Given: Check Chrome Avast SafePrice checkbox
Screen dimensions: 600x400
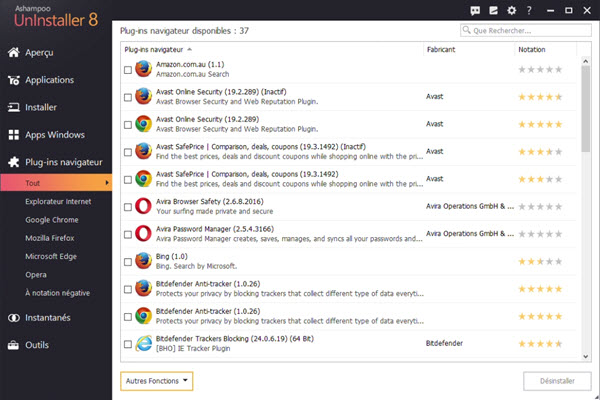Looking at the screenshot, I should tap(128, 180).
